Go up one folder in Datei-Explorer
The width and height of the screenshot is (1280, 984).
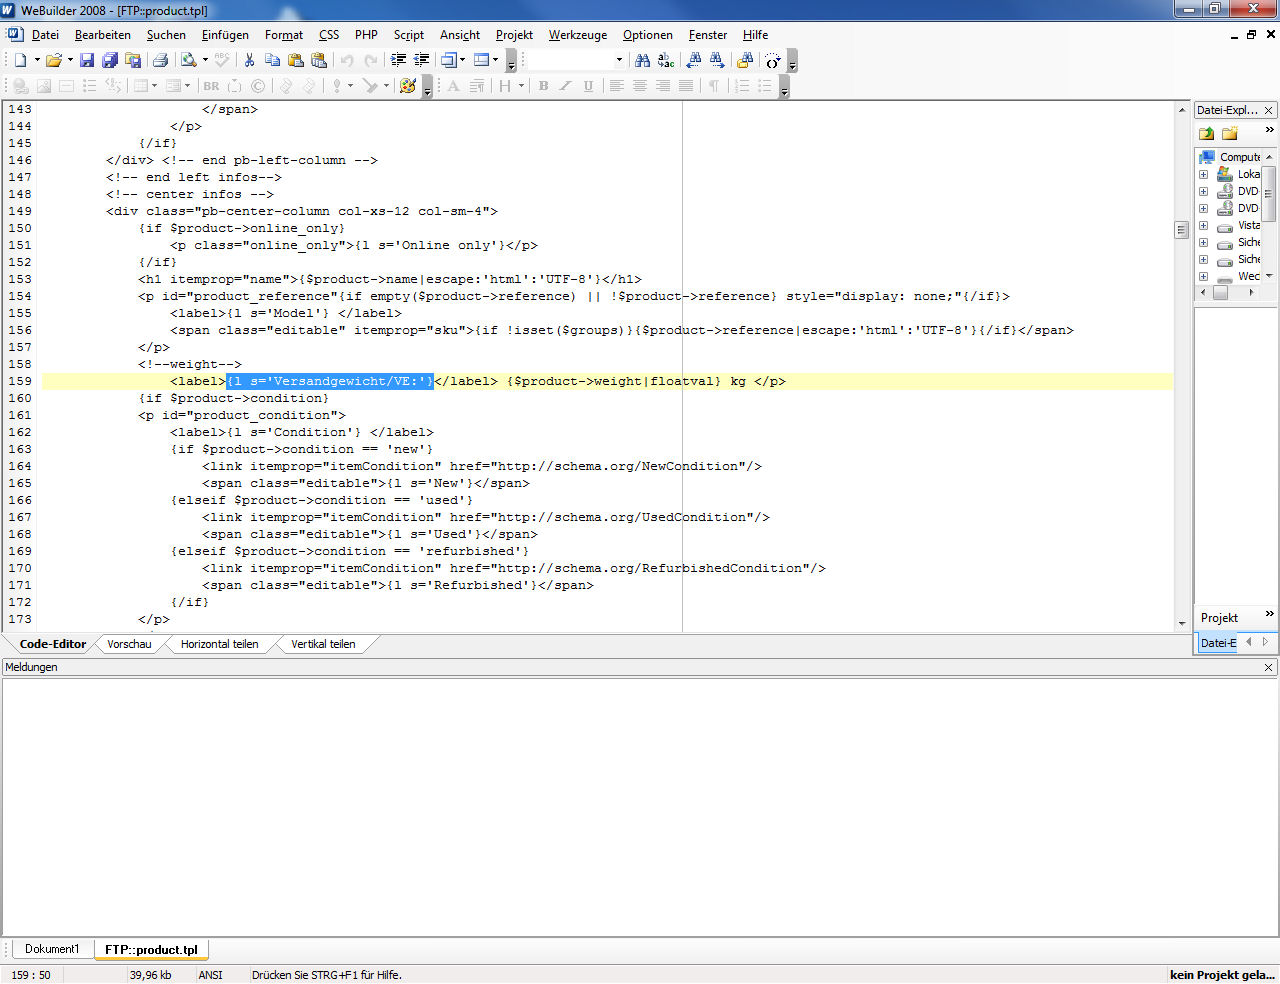[x=1206, y=133]
